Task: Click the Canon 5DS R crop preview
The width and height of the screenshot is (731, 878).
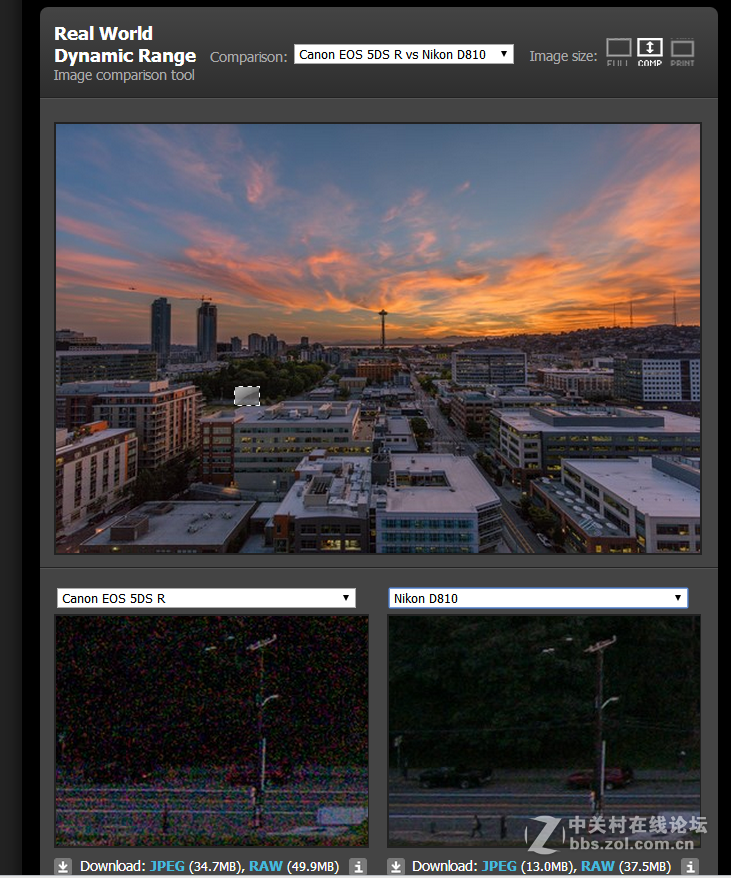Action: click(211, 730)
